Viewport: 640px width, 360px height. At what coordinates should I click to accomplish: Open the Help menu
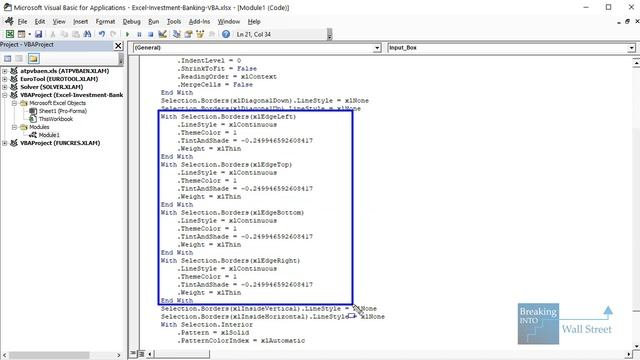(254, 22)
